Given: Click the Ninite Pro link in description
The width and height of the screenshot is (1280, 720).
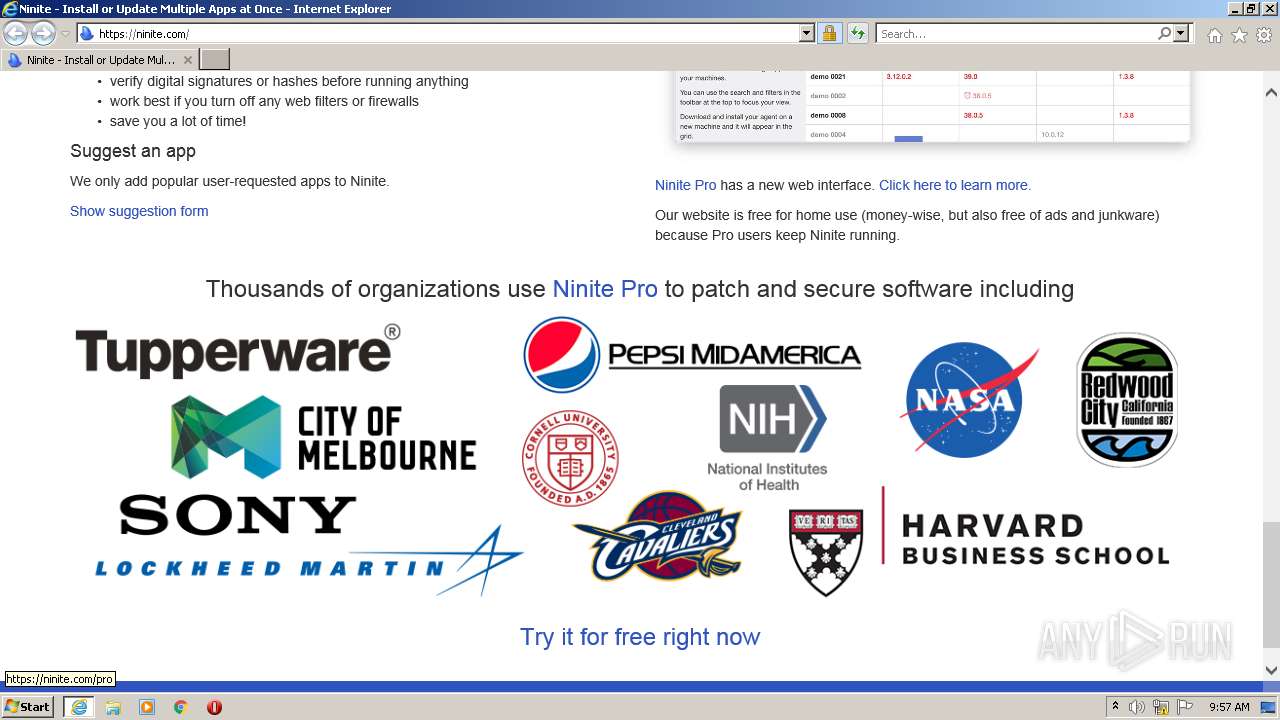Looking at the screenshot, I should (x=686, y=185).
